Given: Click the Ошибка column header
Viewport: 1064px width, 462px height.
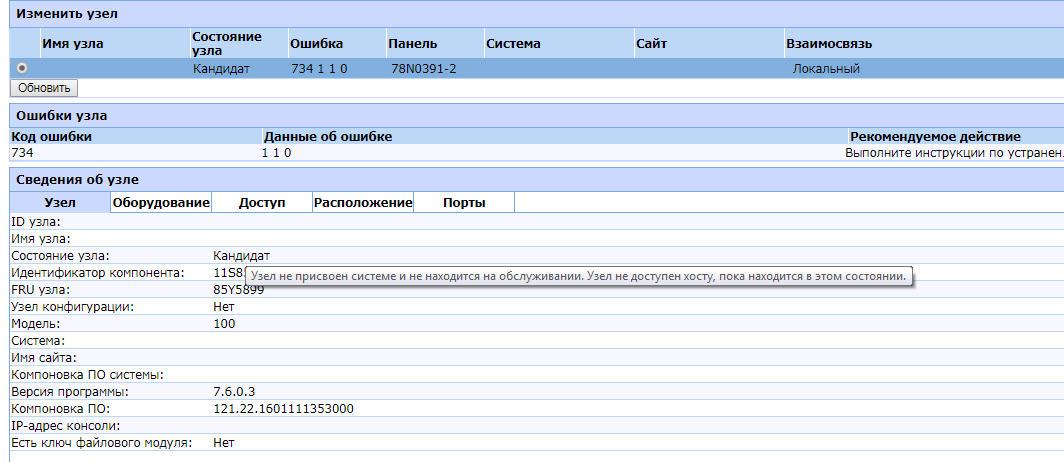Looking at the screenshot, I should [x=316, y=44].
